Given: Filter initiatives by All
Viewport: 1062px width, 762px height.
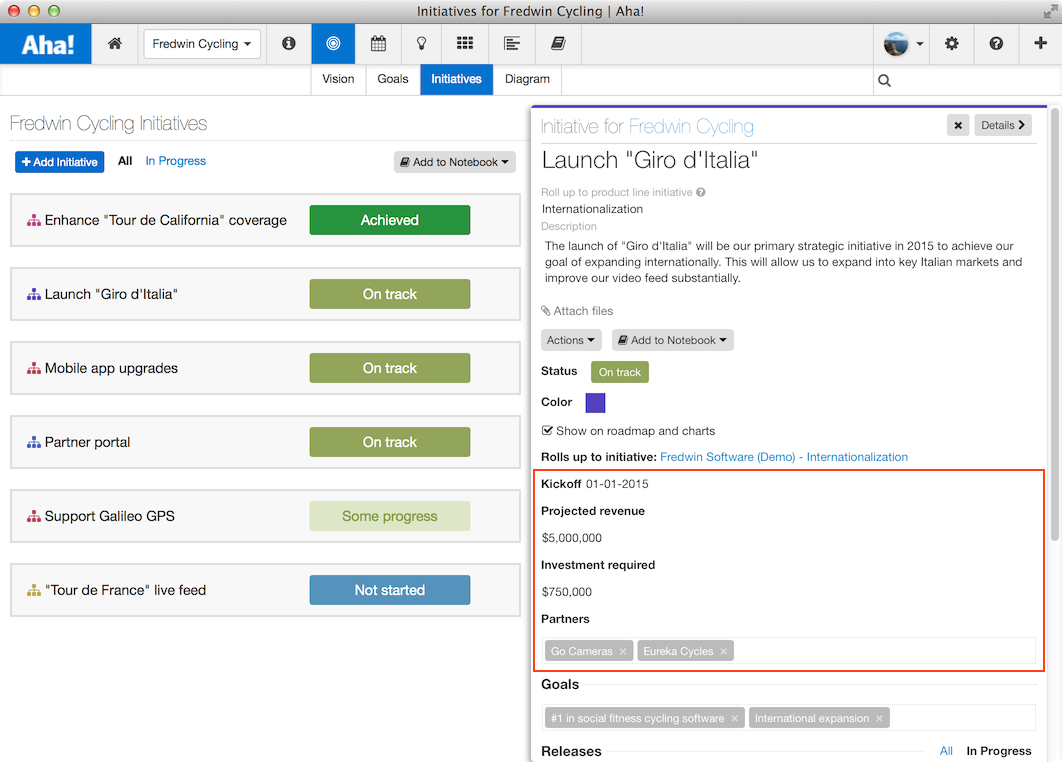Looking at the screenshot, I should [125, 161].
